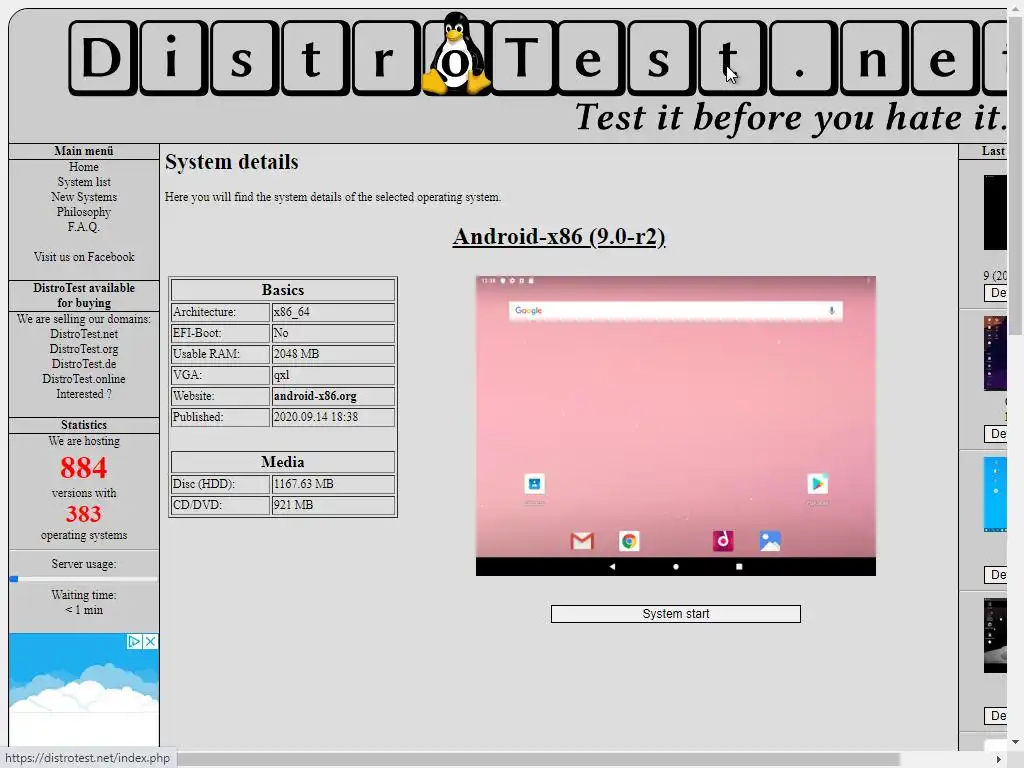Open Philosophy menu item
This screenshot has height=768, width=1024.
(x=84, y=212)
